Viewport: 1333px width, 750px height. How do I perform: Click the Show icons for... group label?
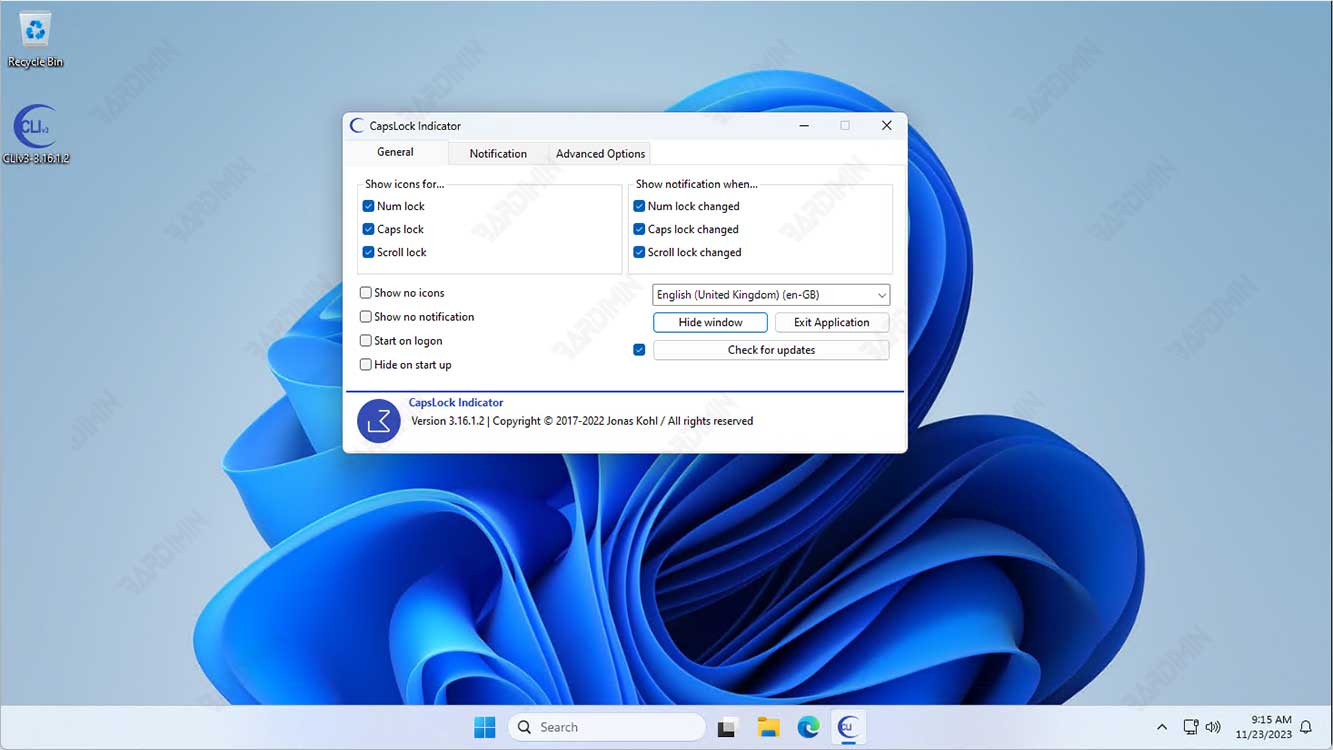coord(404,184)
